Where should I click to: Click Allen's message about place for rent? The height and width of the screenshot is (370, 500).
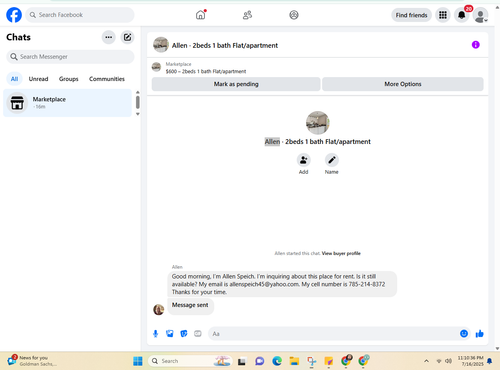282,284
